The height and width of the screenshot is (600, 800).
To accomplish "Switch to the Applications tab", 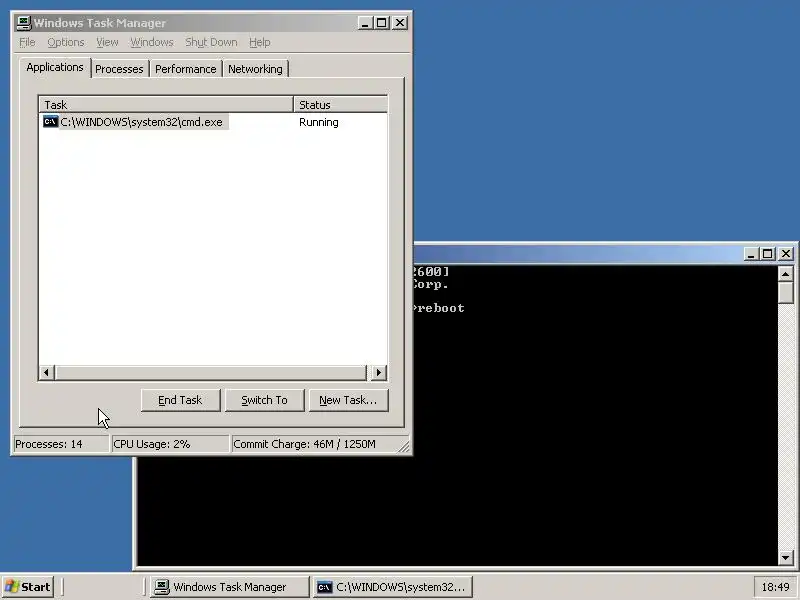I will pos(55,67).
